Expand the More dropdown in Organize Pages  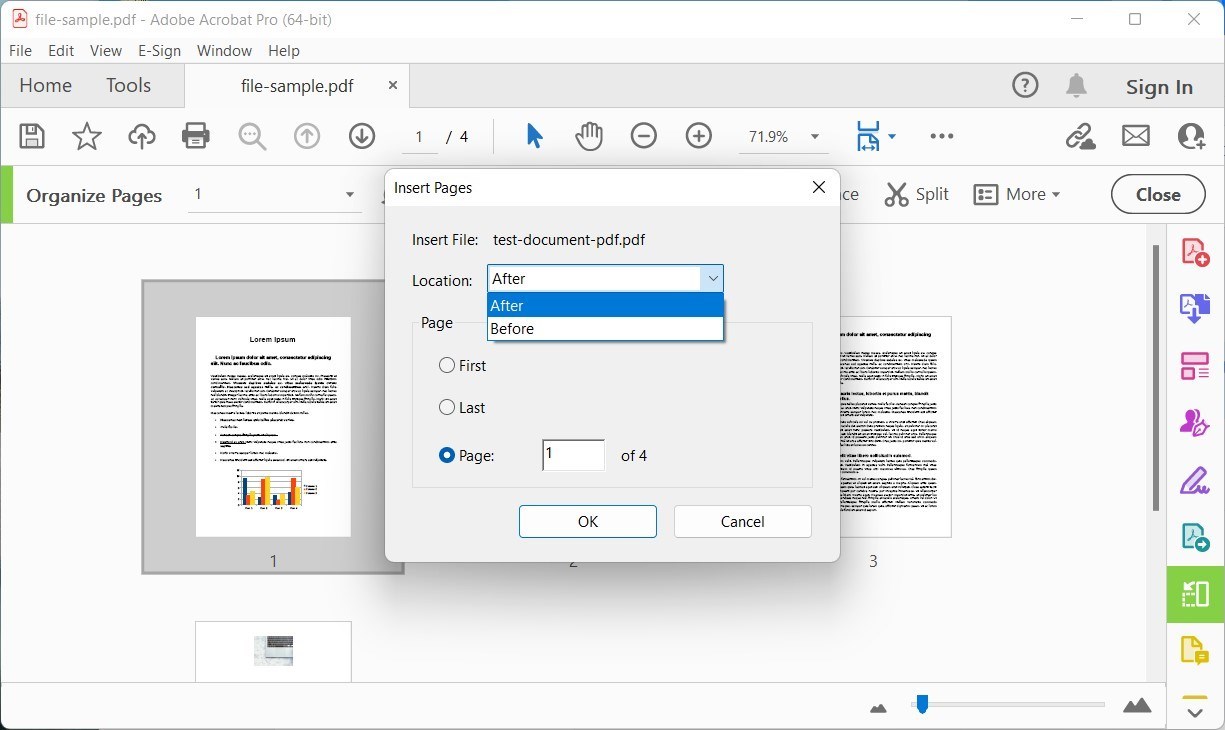(x=1017, y=195)
